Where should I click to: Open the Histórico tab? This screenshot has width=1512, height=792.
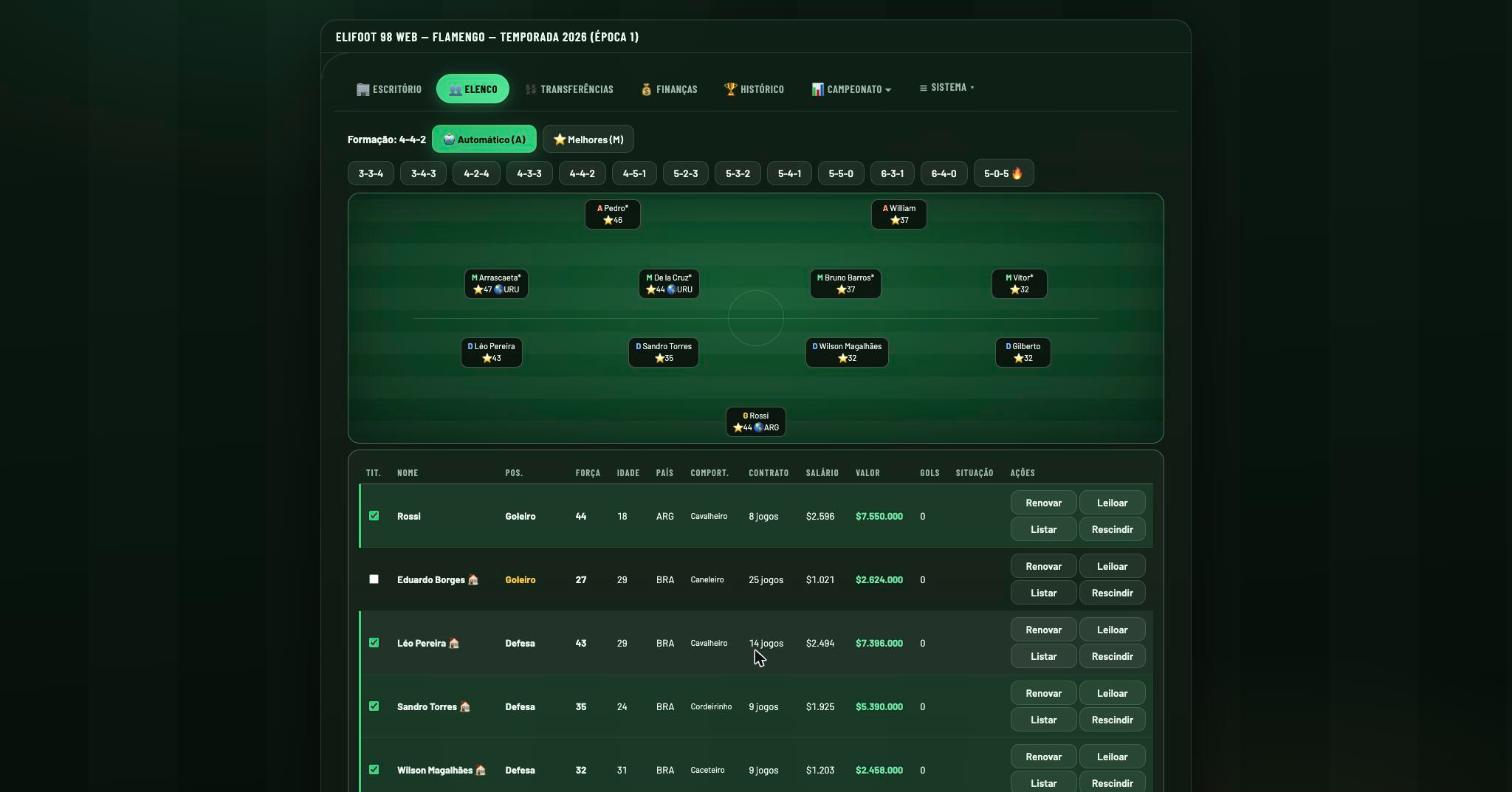coord(754,89)
